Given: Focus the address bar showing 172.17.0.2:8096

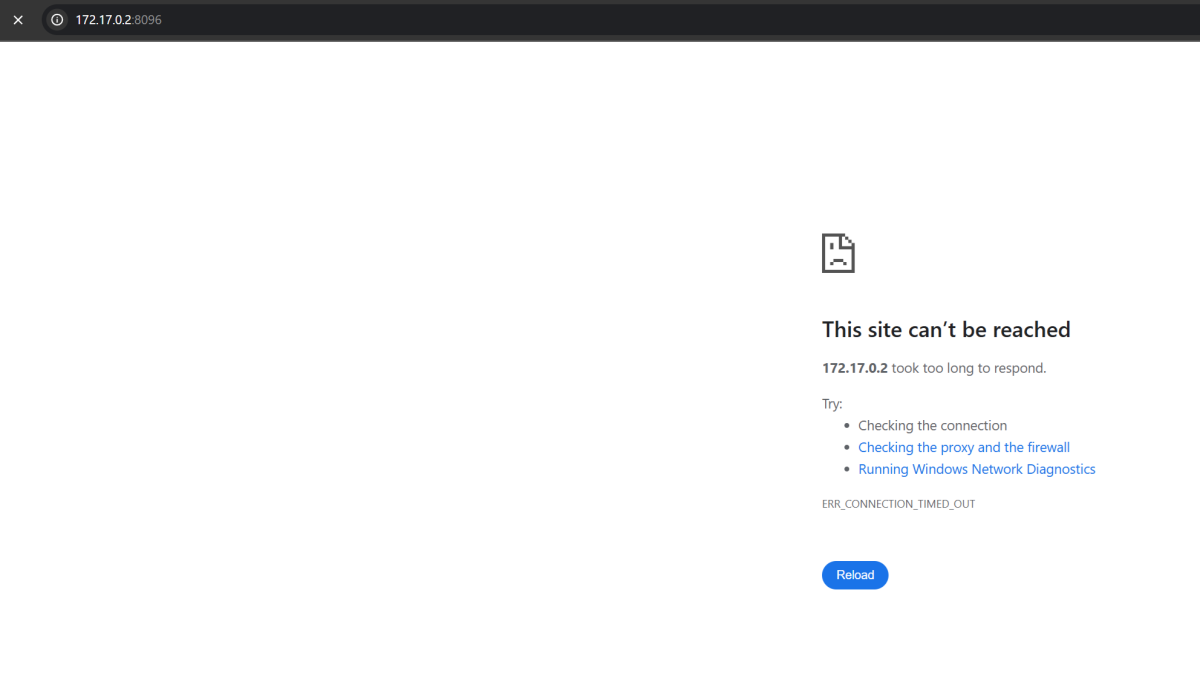Looking at the screenshot, I should tap(620, 19).
